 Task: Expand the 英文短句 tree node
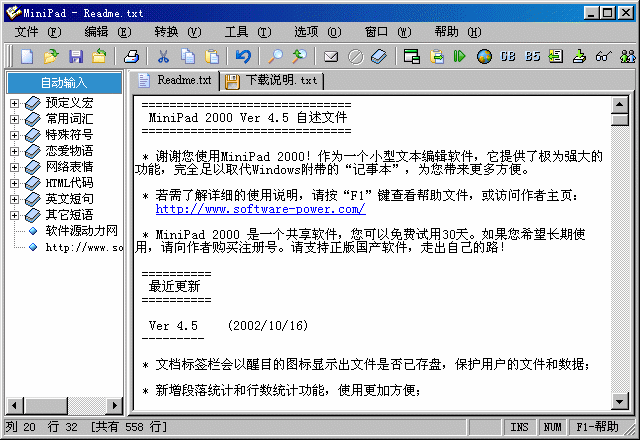pos(14,199)
